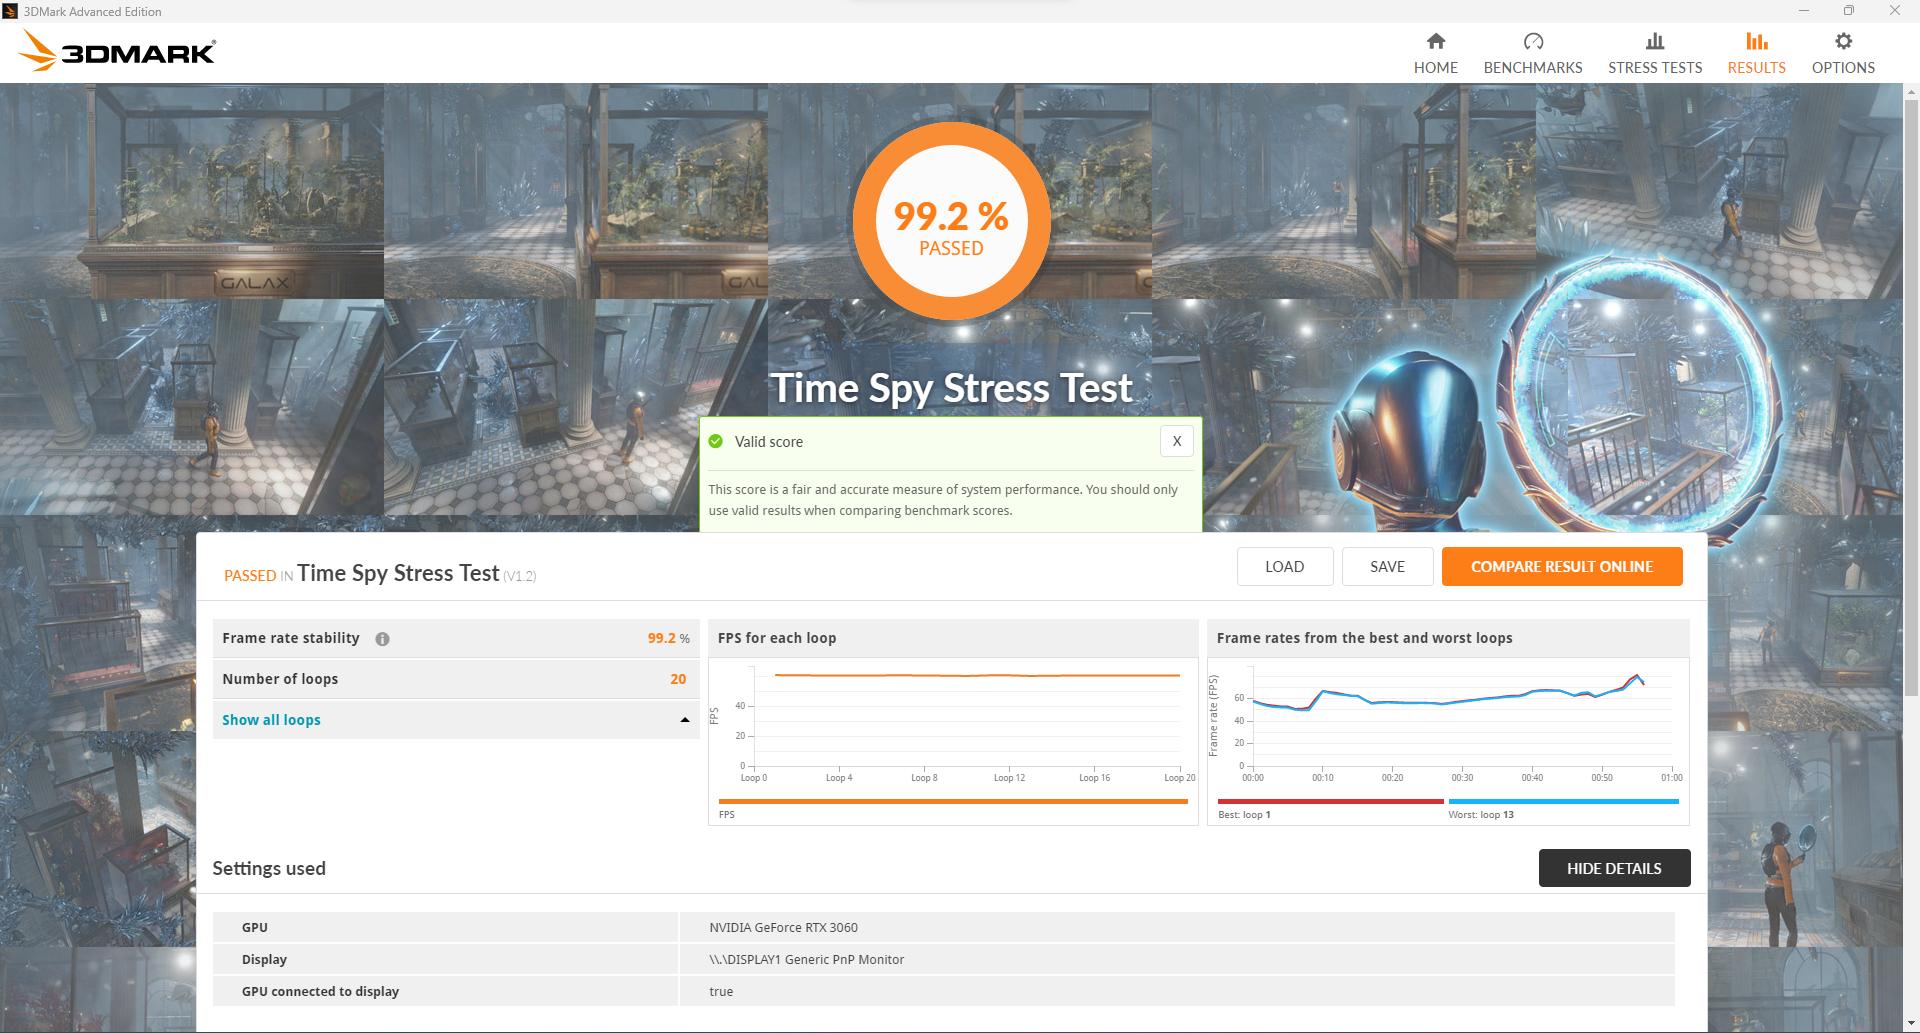The width and height of the screenshot is (1920, 1033).
Task: Click the green valid score checkmark icon
Action: coord(716,441)
